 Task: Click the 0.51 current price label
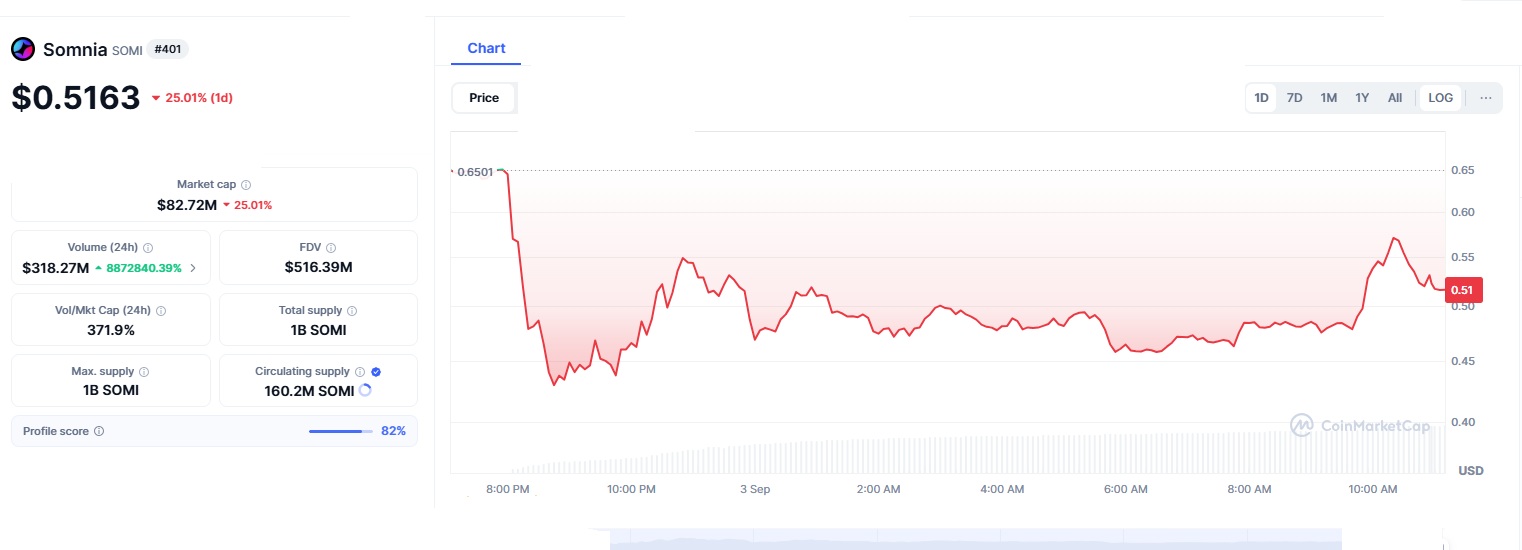click(1464, 290)
